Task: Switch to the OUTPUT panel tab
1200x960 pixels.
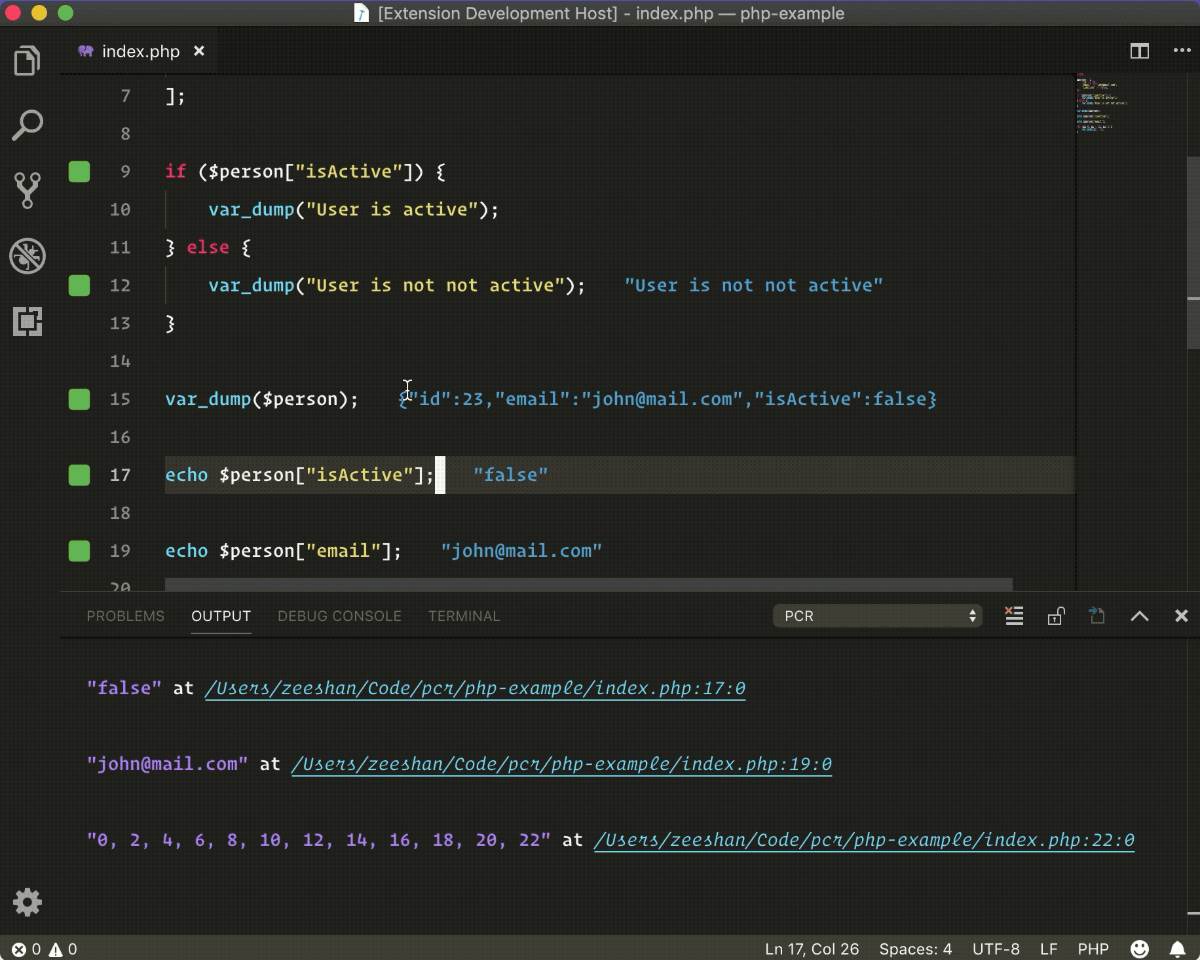Action: point(221,616)
